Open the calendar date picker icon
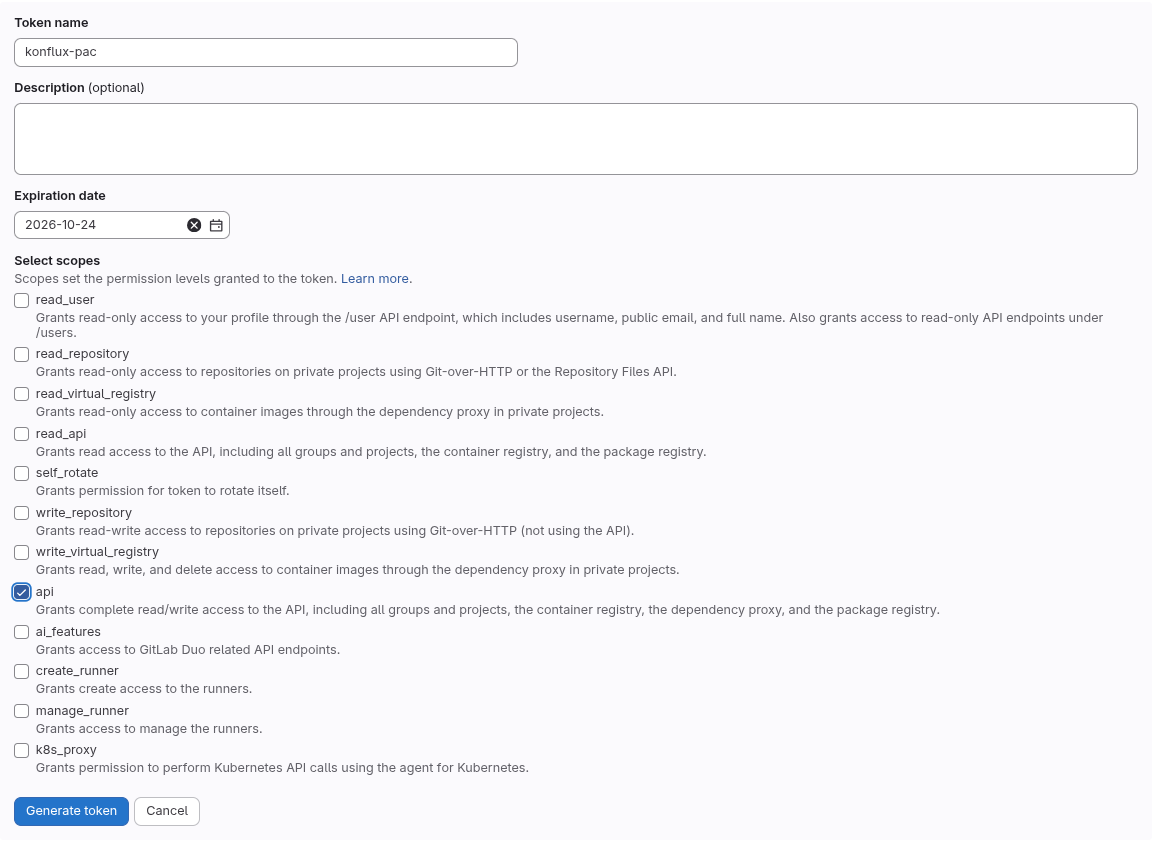The width and height of the screenshot is (1160, 843). pos(216,226)
